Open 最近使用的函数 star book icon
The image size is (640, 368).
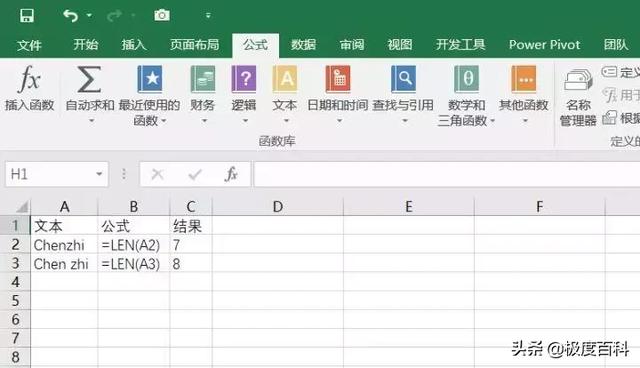tap(149, 79)
